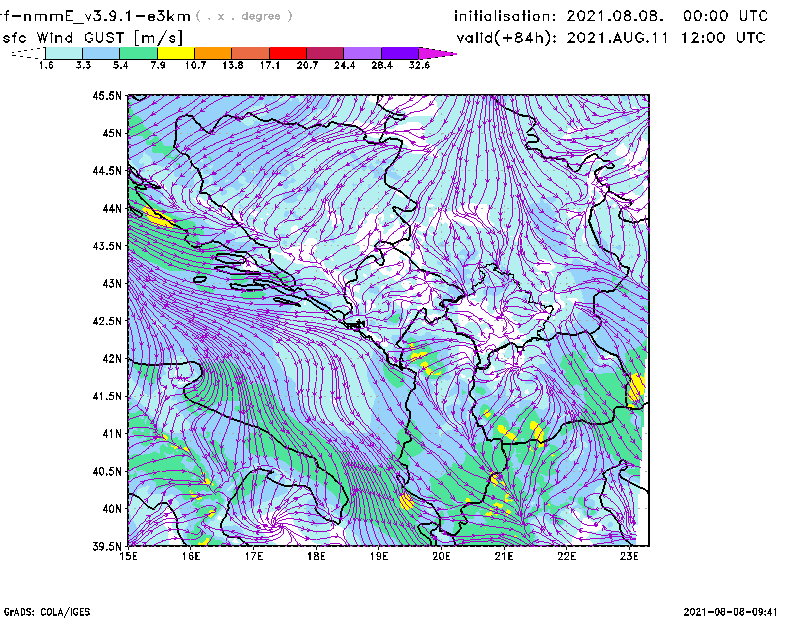Image resolution: width=800 pixels, height=618 pixels.
Task: Click the '( . x . degree )' resolution text
Action: tap(244, 16)
